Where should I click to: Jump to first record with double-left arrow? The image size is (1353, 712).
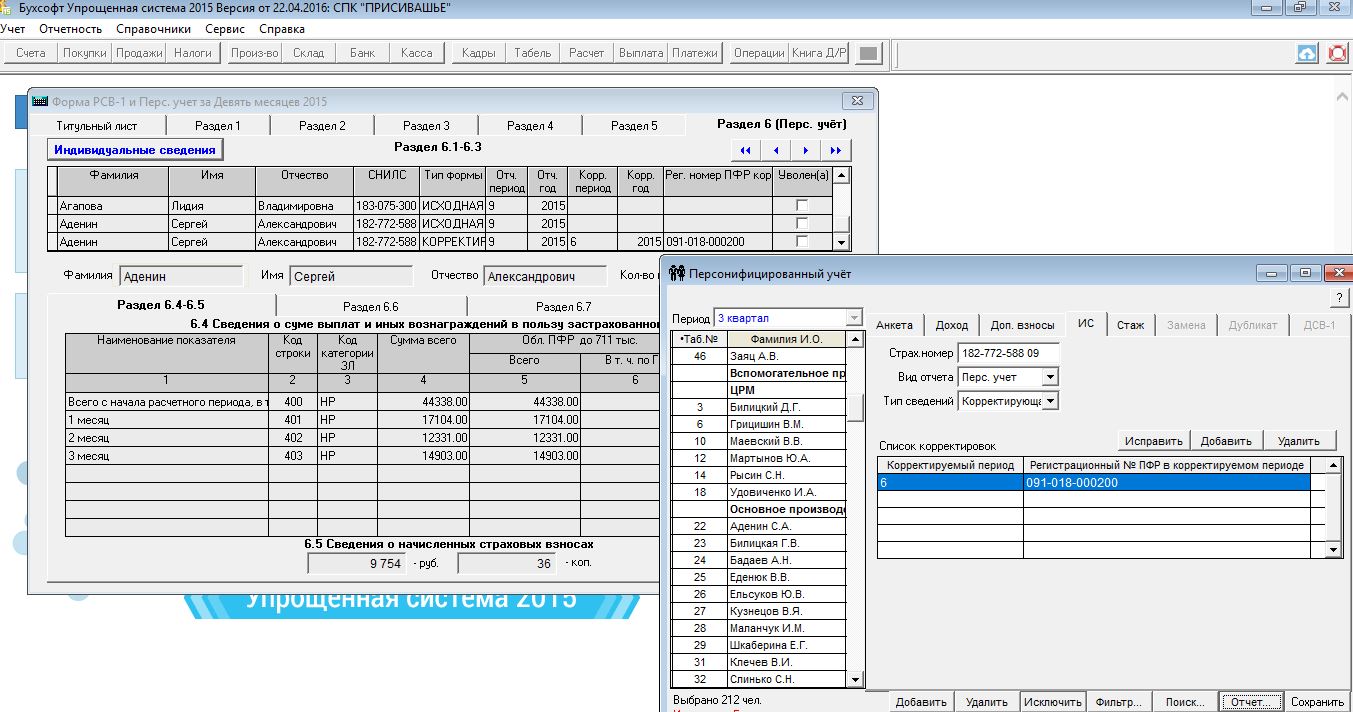point(745,151)
